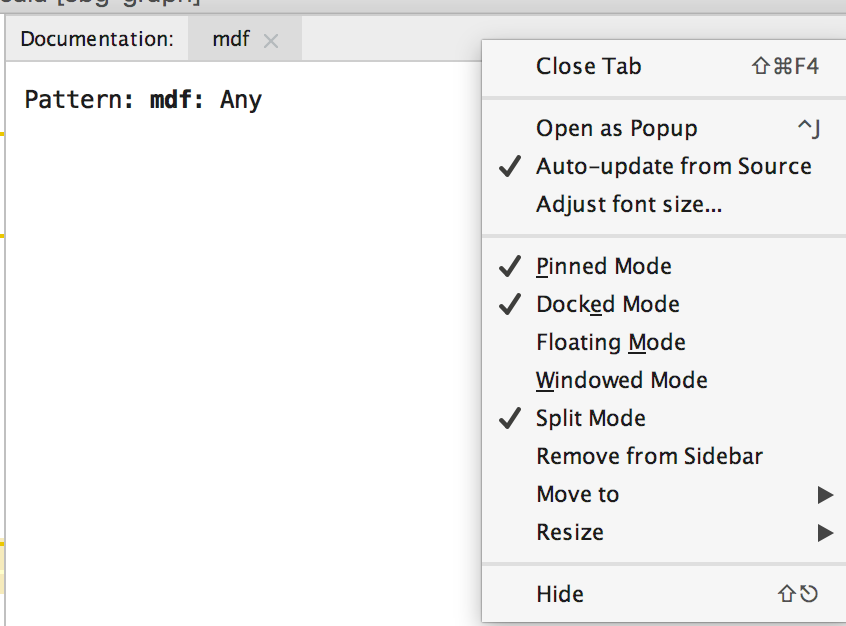
Task: Toggle Auto-update from Source
Action: click(x=673, y=167)
